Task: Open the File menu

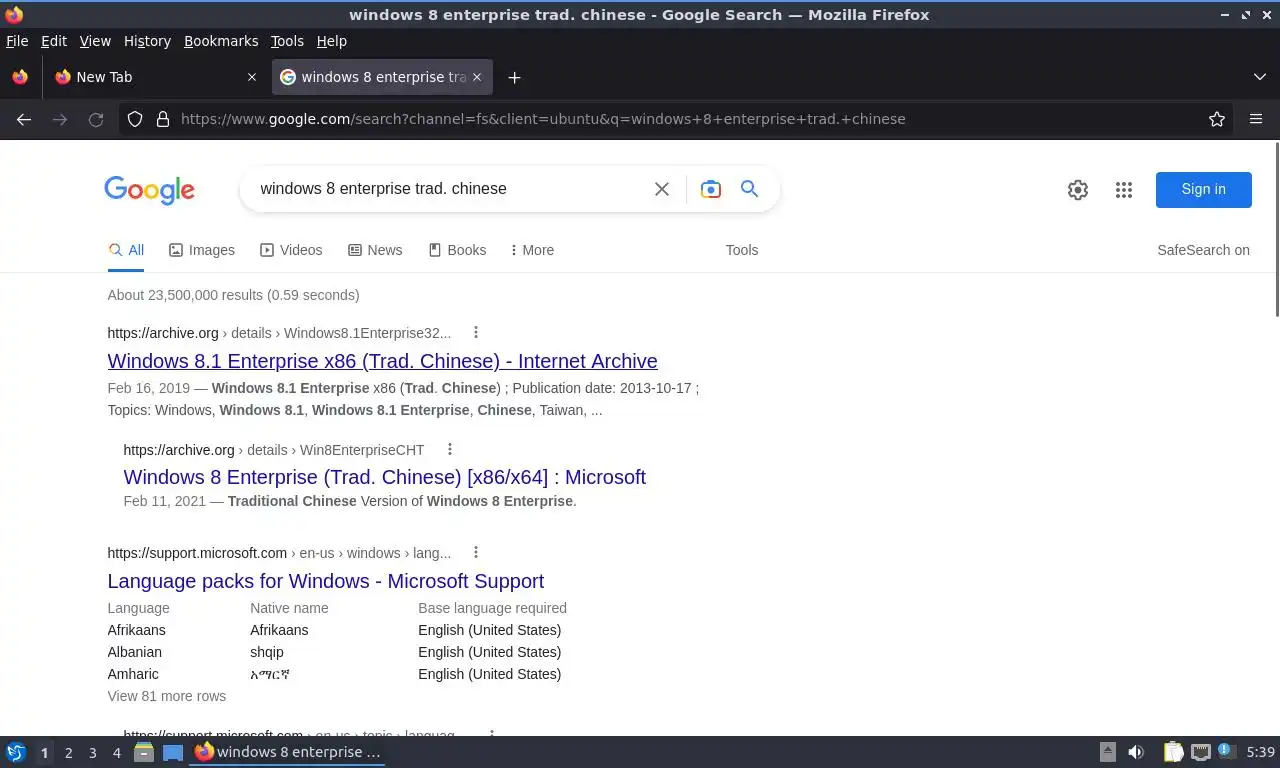Action: pos(17,41)
